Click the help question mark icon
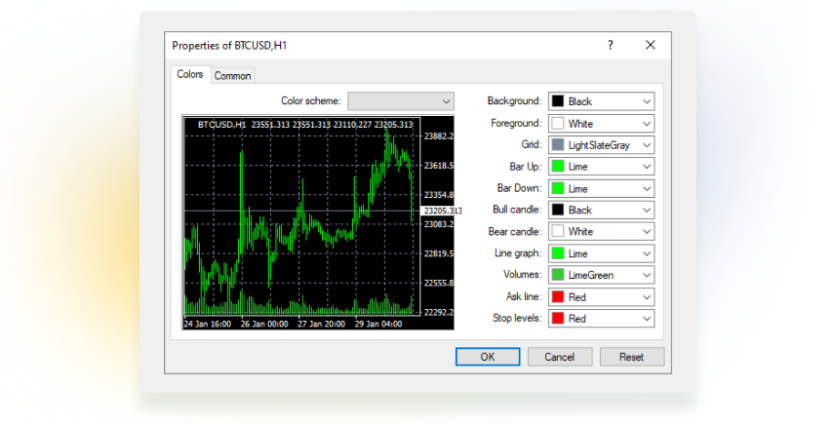This screenshot has width=836, height=424. 610,45
